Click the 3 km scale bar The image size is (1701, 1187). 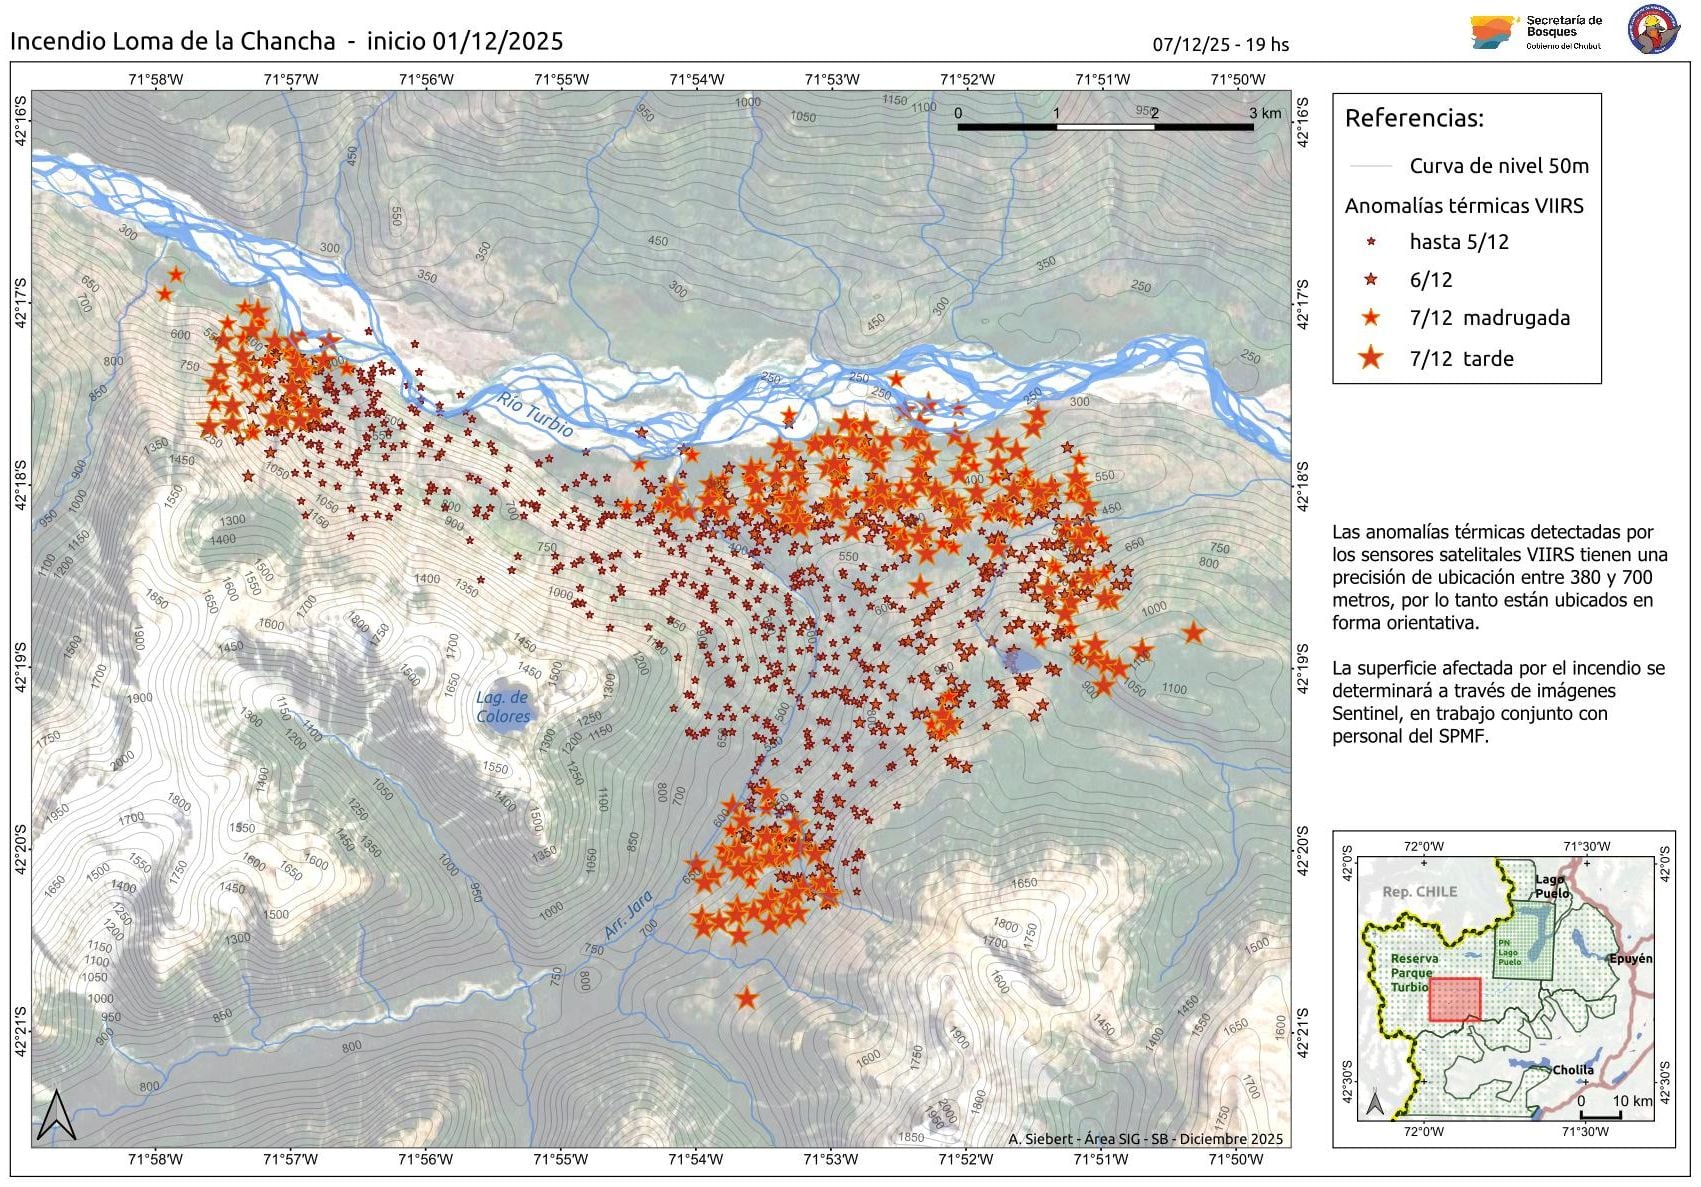tap(1105, 127)
